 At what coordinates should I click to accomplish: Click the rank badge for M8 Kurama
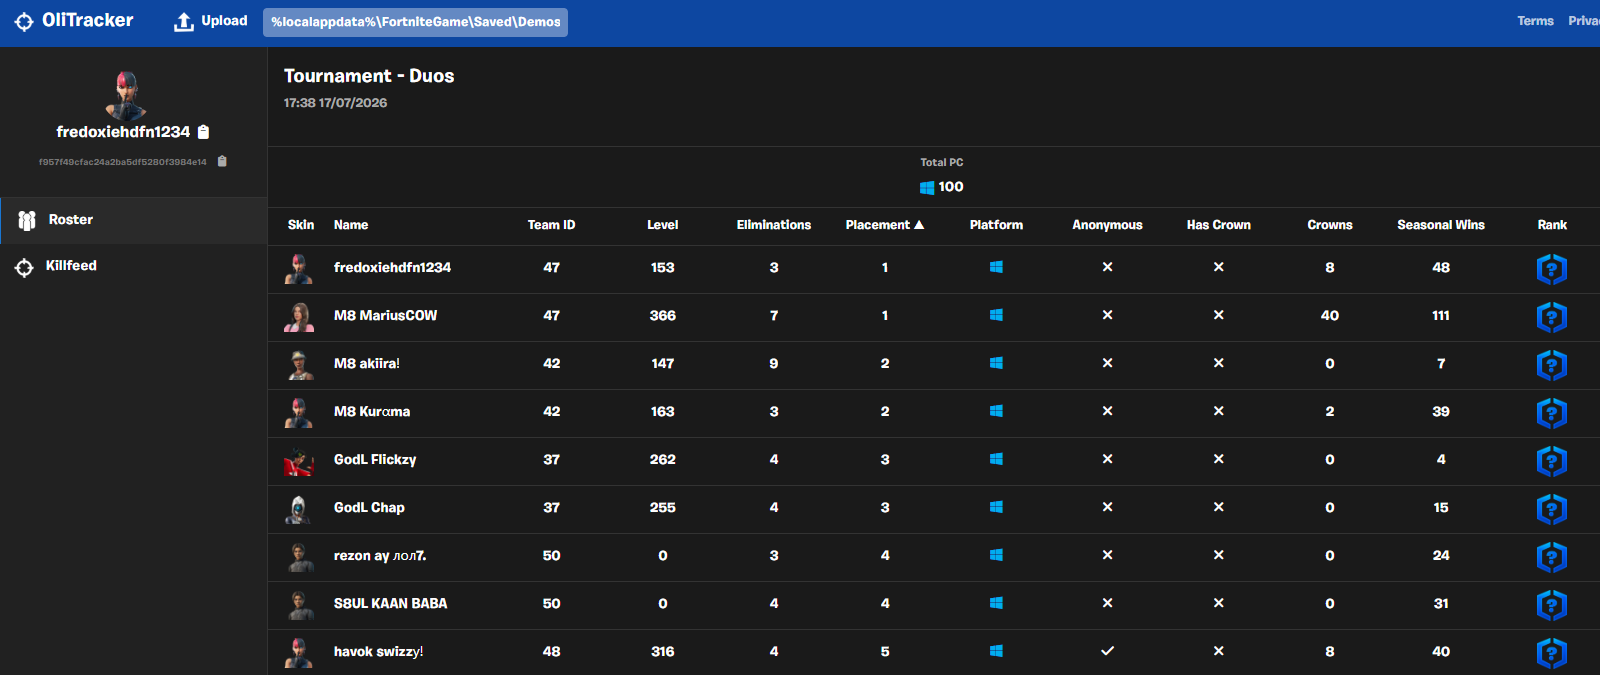pos(1552,413)
